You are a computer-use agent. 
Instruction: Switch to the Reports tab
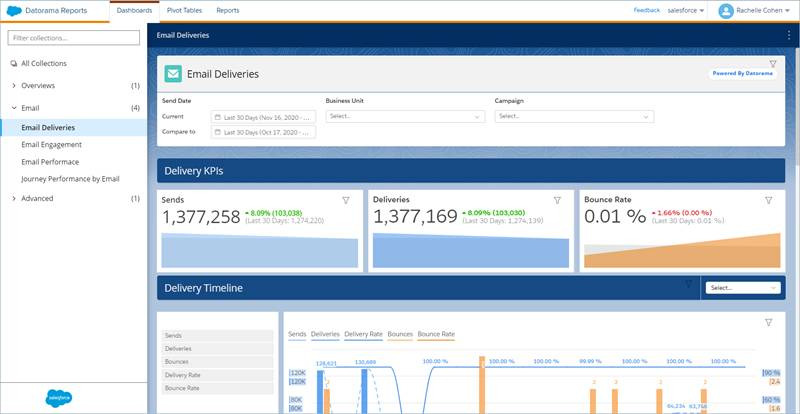tap(228, 10)
